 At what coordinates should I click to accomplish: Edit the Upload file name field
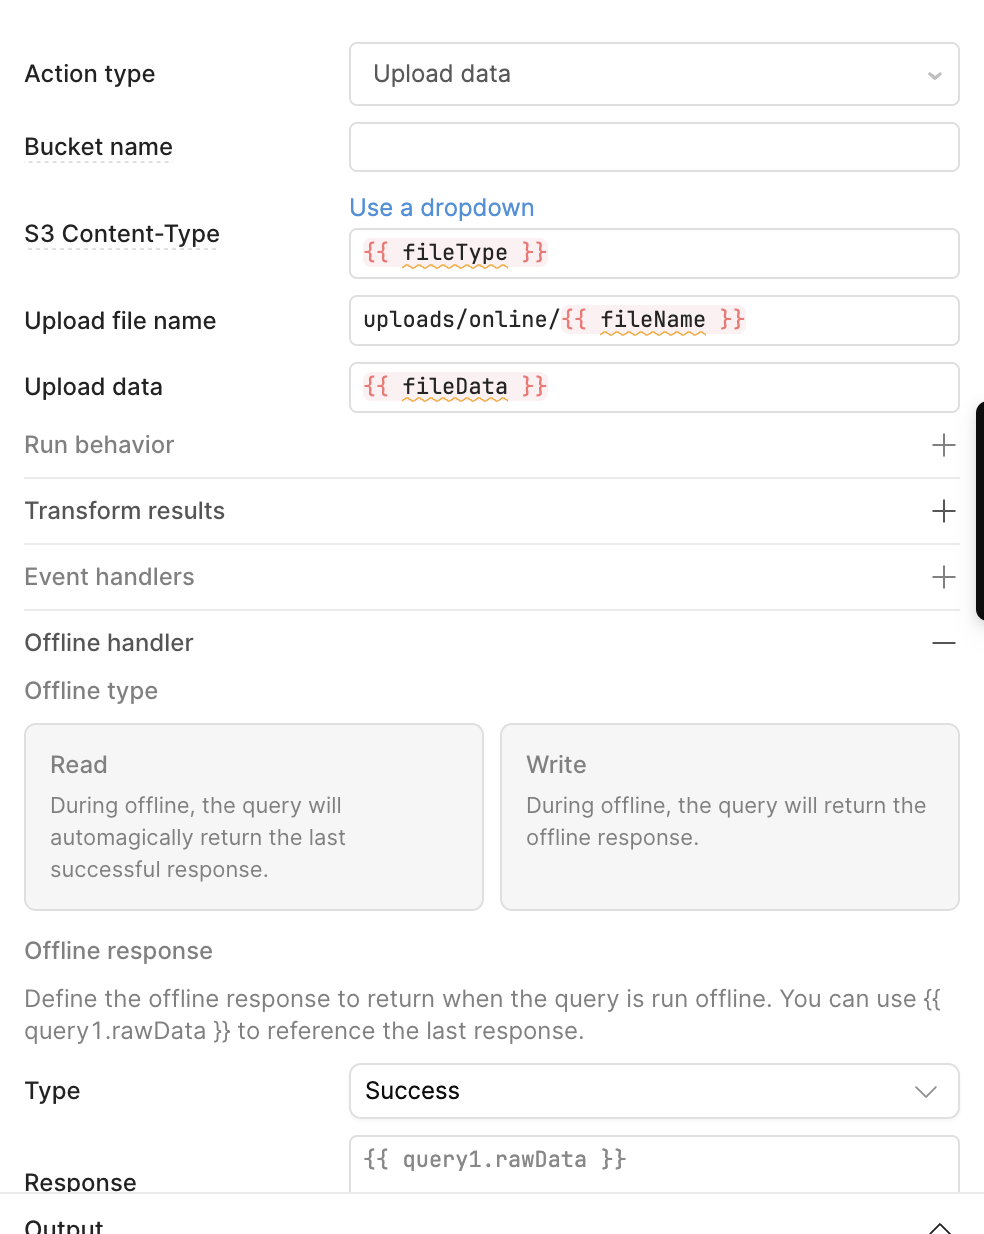(x=654, y=320)
